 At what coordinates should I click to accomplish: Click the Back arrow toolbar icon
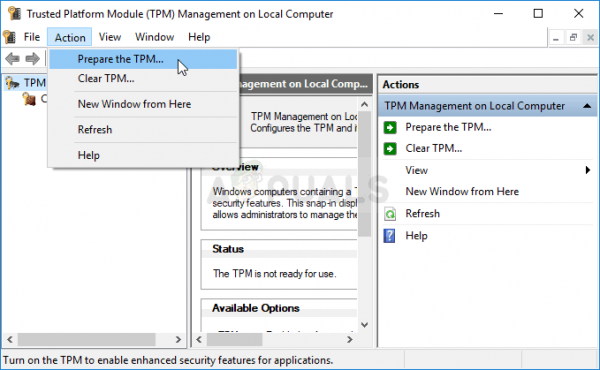[x=12, y=59]
